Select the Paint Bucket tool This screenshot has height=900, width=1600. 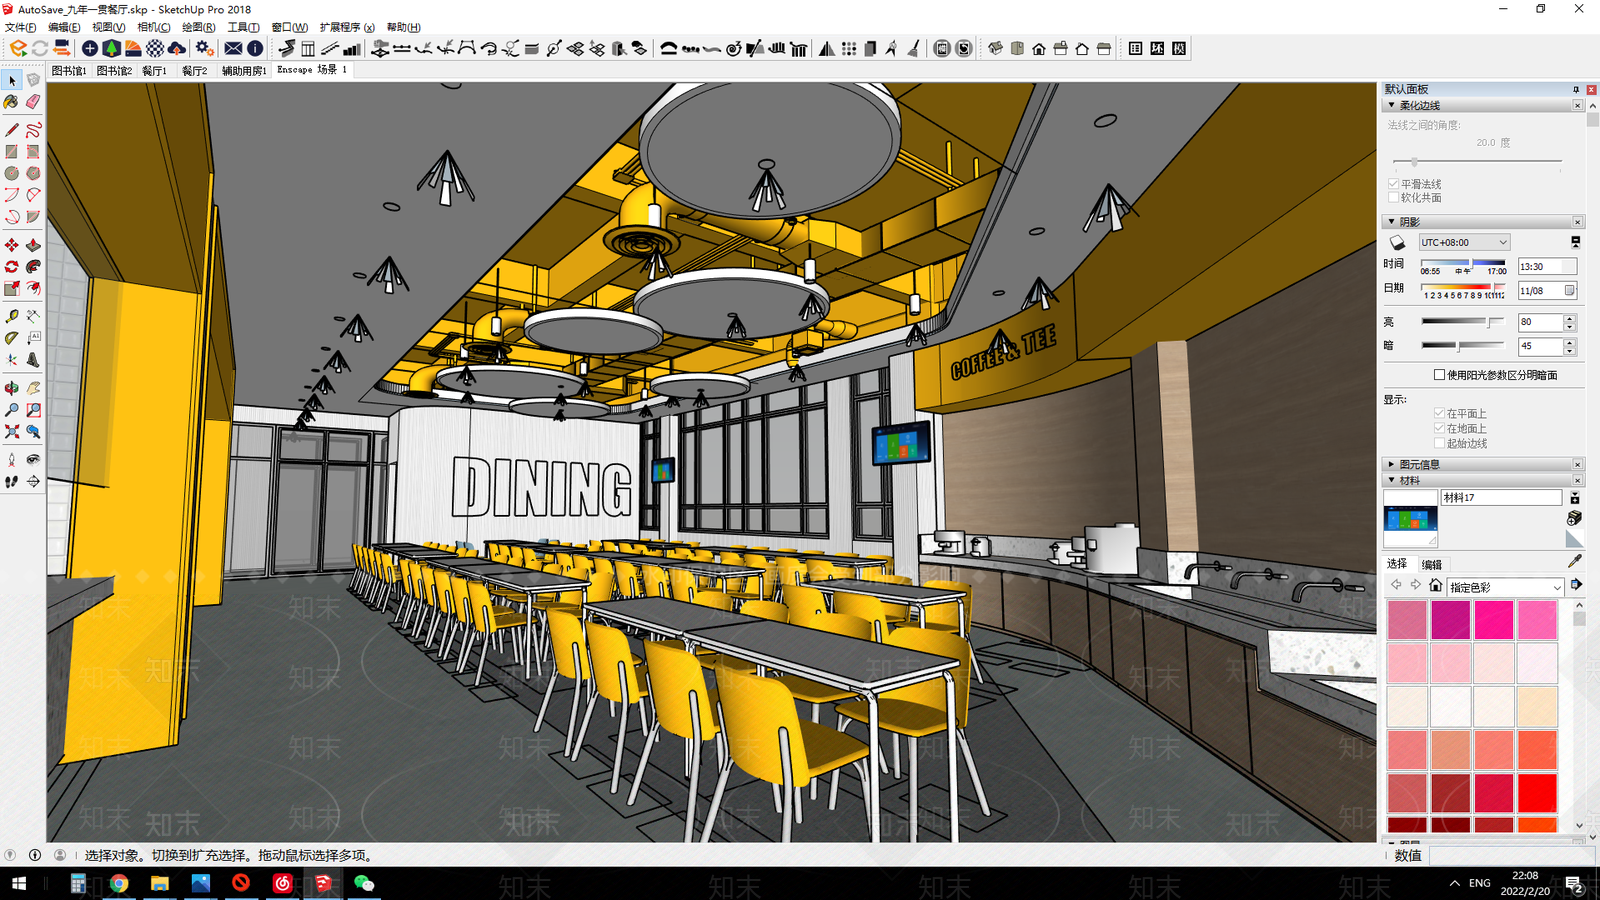12,101
